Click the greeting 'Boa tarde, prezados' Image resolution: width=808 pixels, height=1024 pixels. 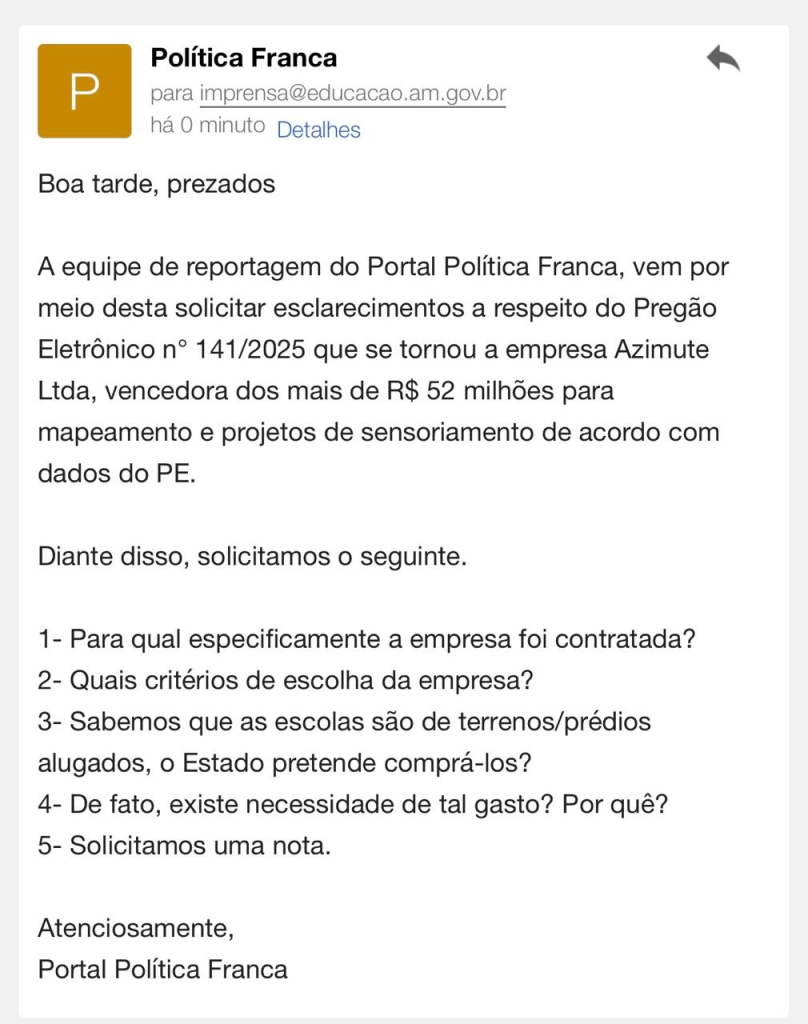tap(156, 185)
